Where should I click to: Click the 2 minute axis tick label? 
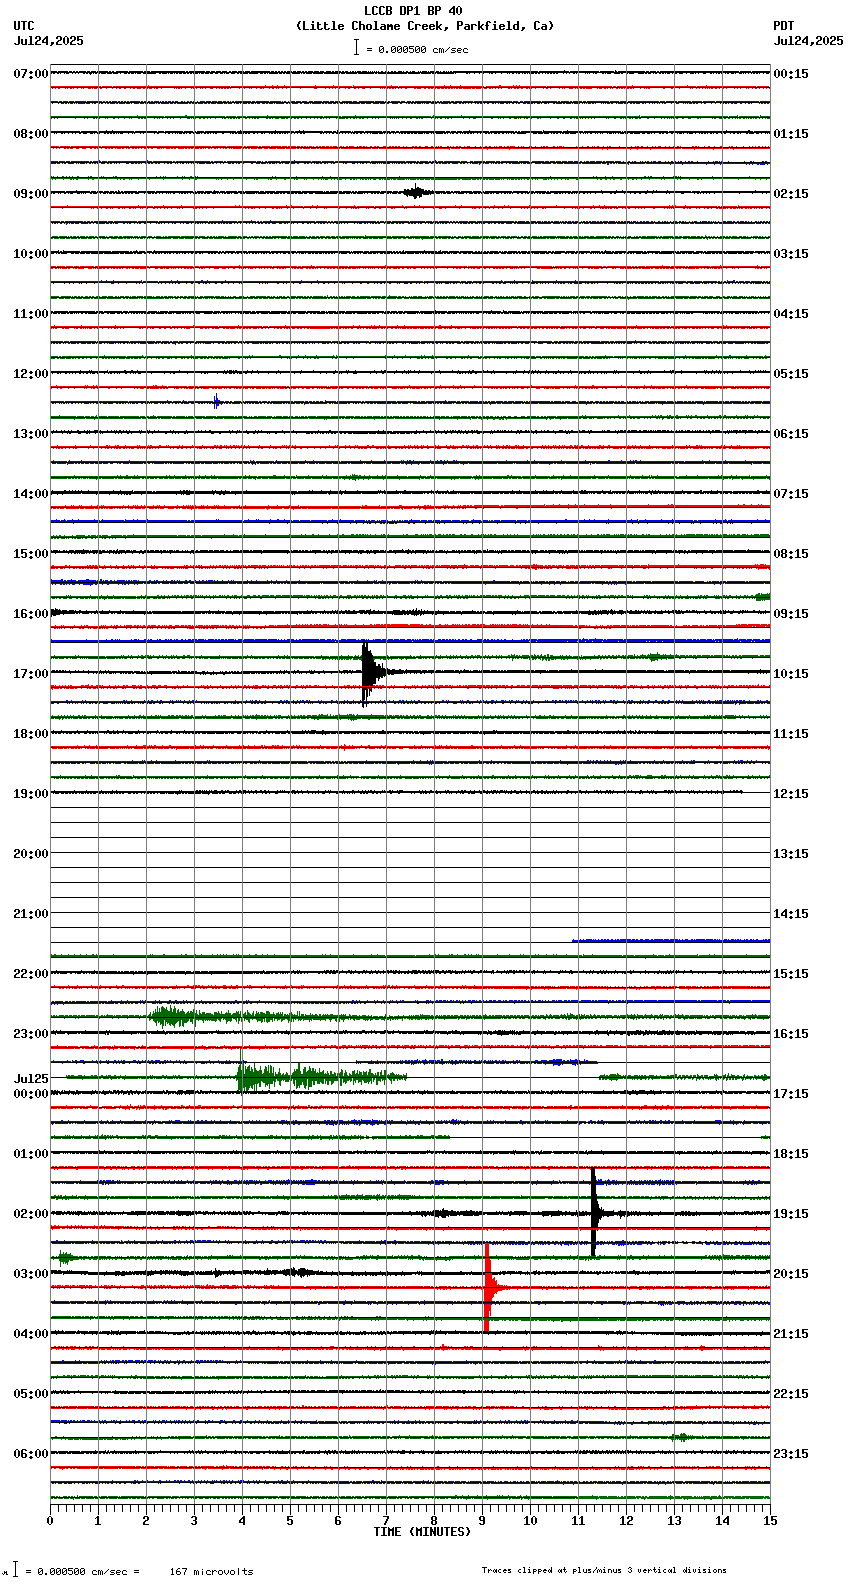tap(146, 1521)
